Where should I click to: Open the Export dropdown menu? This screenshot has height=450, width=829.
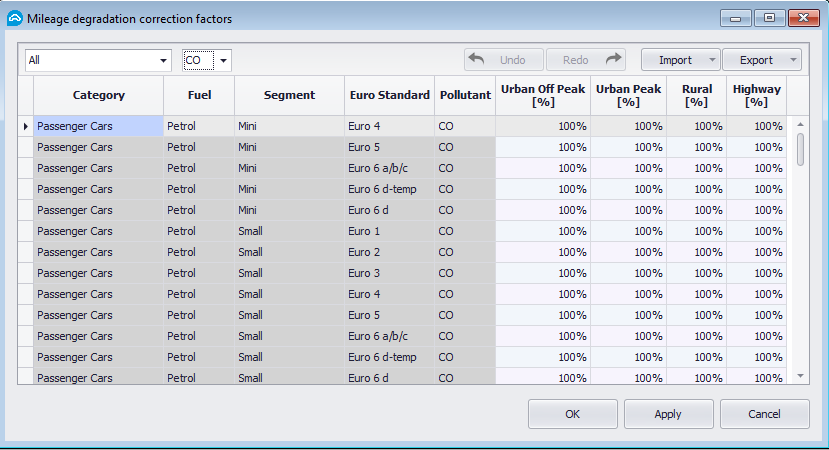pos(762,60)
